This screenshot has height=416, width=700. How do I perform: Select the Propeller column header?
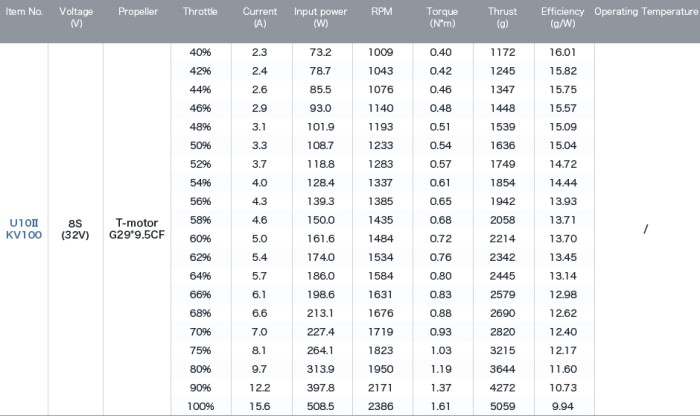click(138, 12)
